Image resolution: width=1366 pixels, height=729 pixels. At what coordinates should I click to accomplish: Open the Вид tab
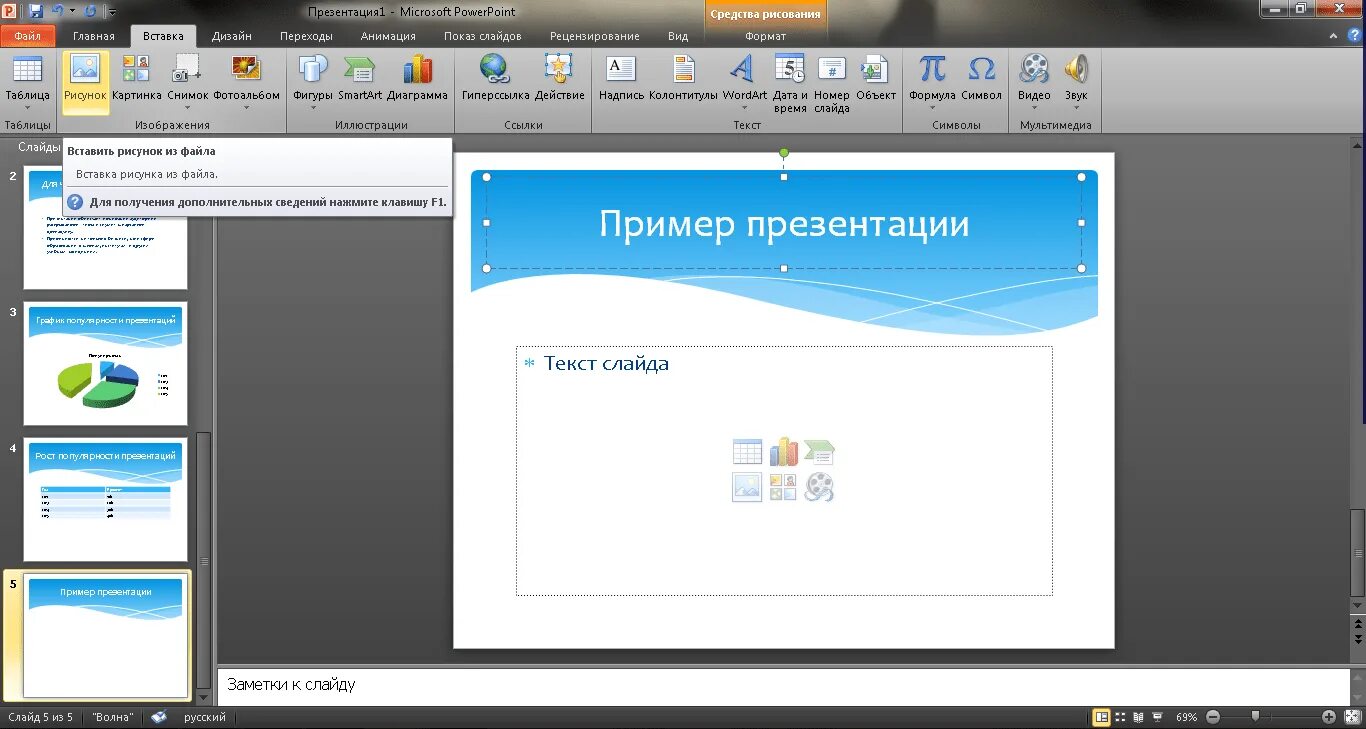coord(678,36)
